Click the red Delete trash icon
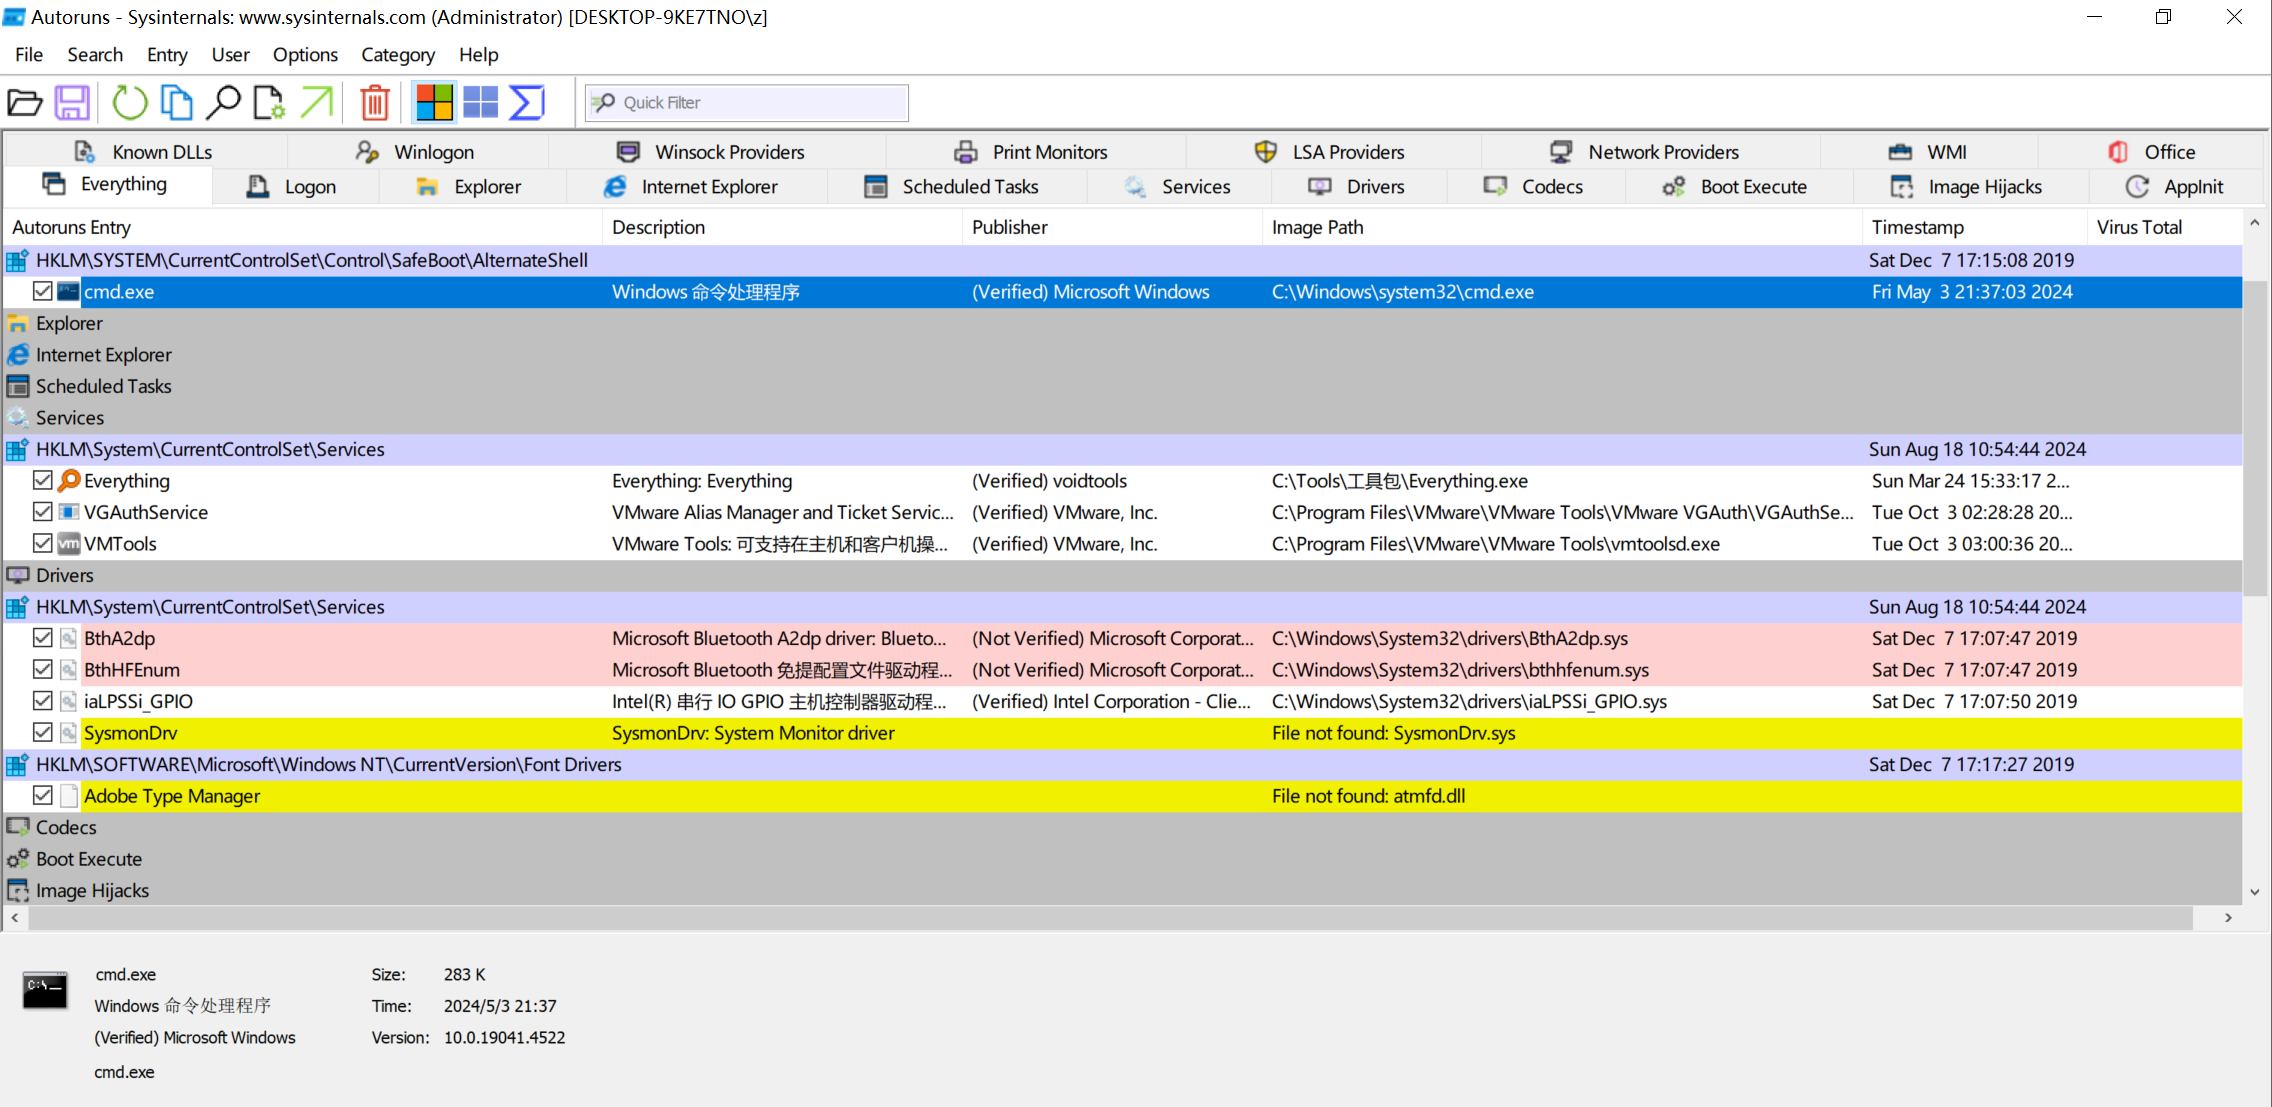Viewport: 2272px width, 1107px height. tap(375, 102)
